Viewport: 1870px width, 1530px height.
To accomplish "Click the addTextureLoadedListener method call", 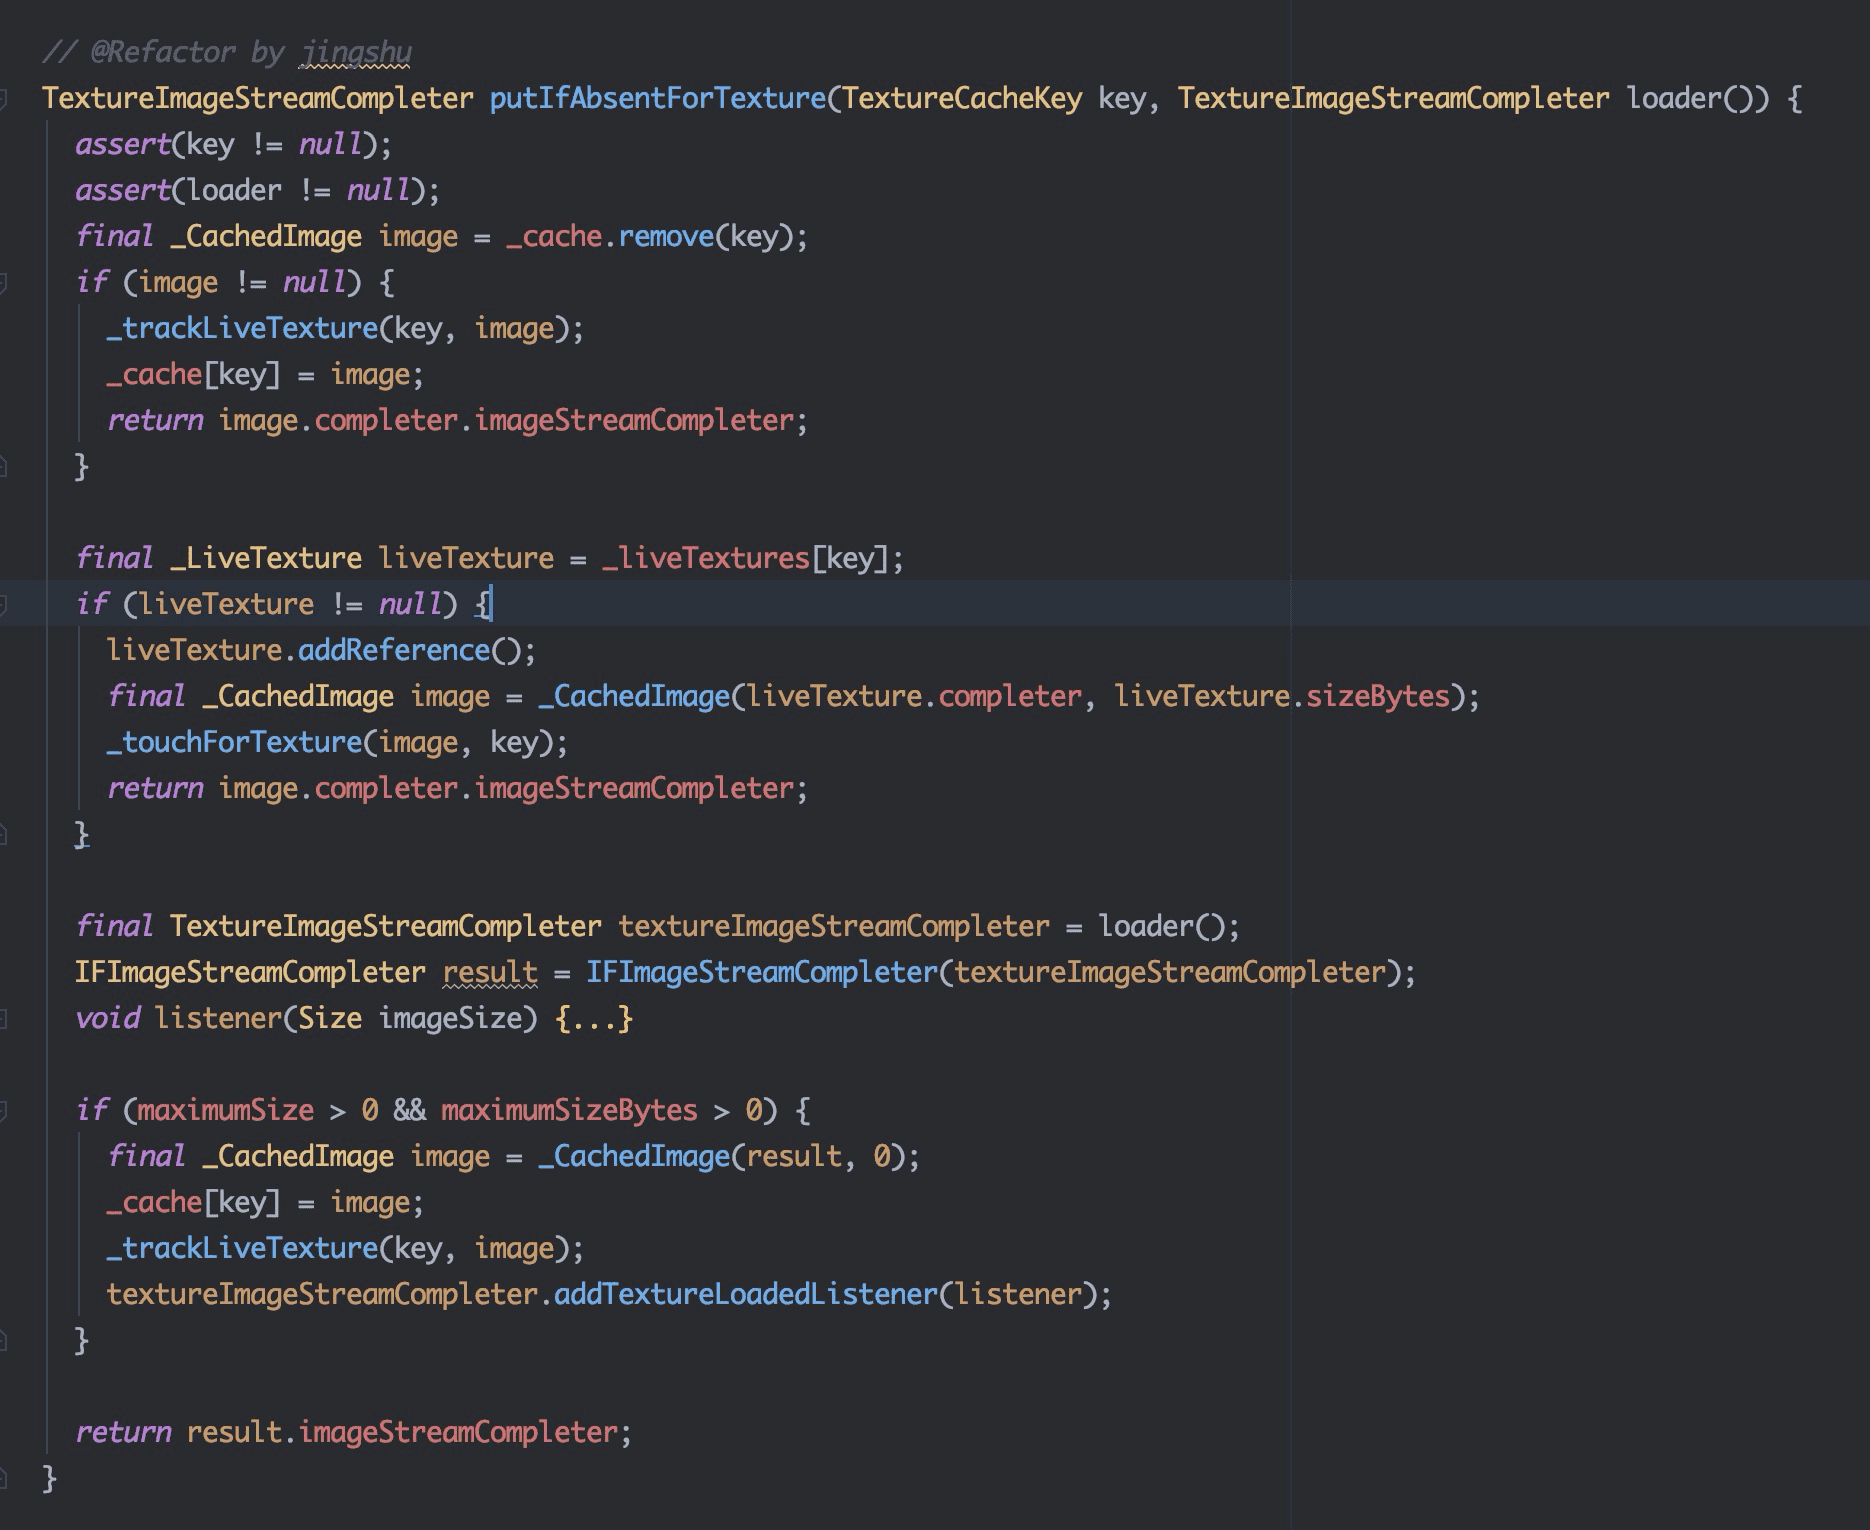I will coord(746,1294).
